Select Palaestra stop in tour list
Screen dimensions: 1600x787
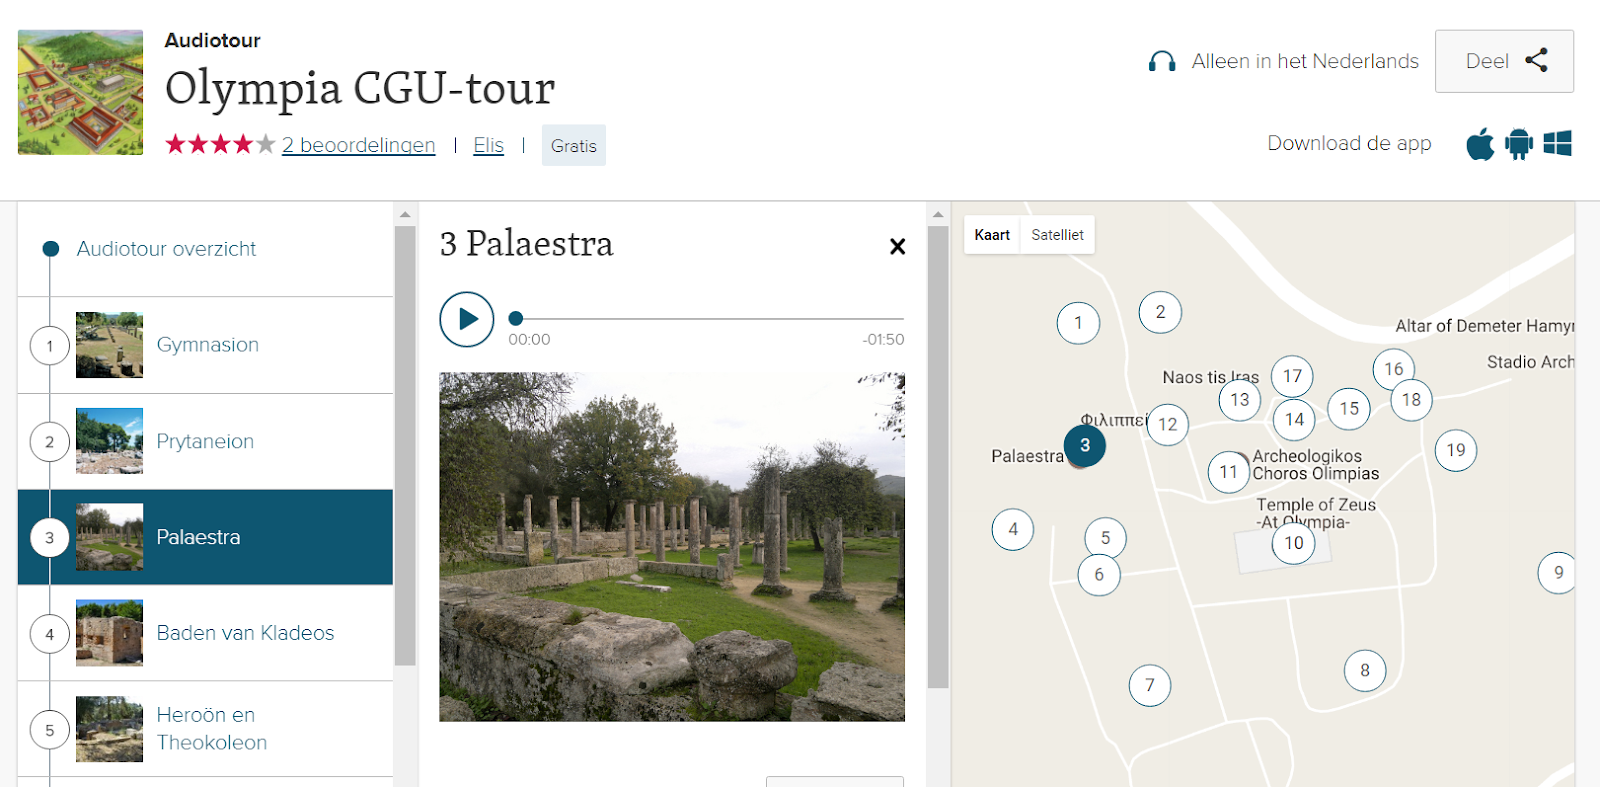coord(205,537)
